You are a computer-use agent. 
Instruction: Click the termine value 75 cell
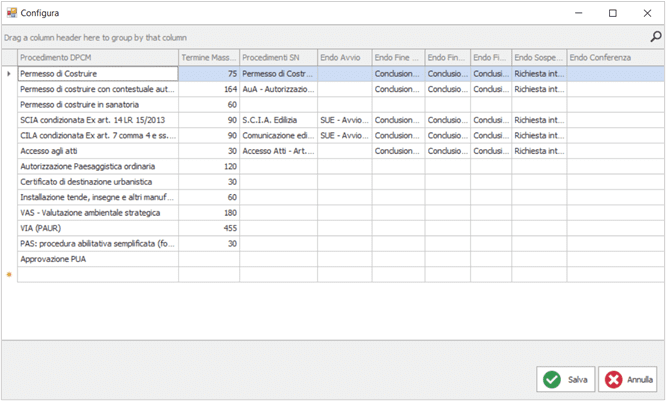click(209, 73)
